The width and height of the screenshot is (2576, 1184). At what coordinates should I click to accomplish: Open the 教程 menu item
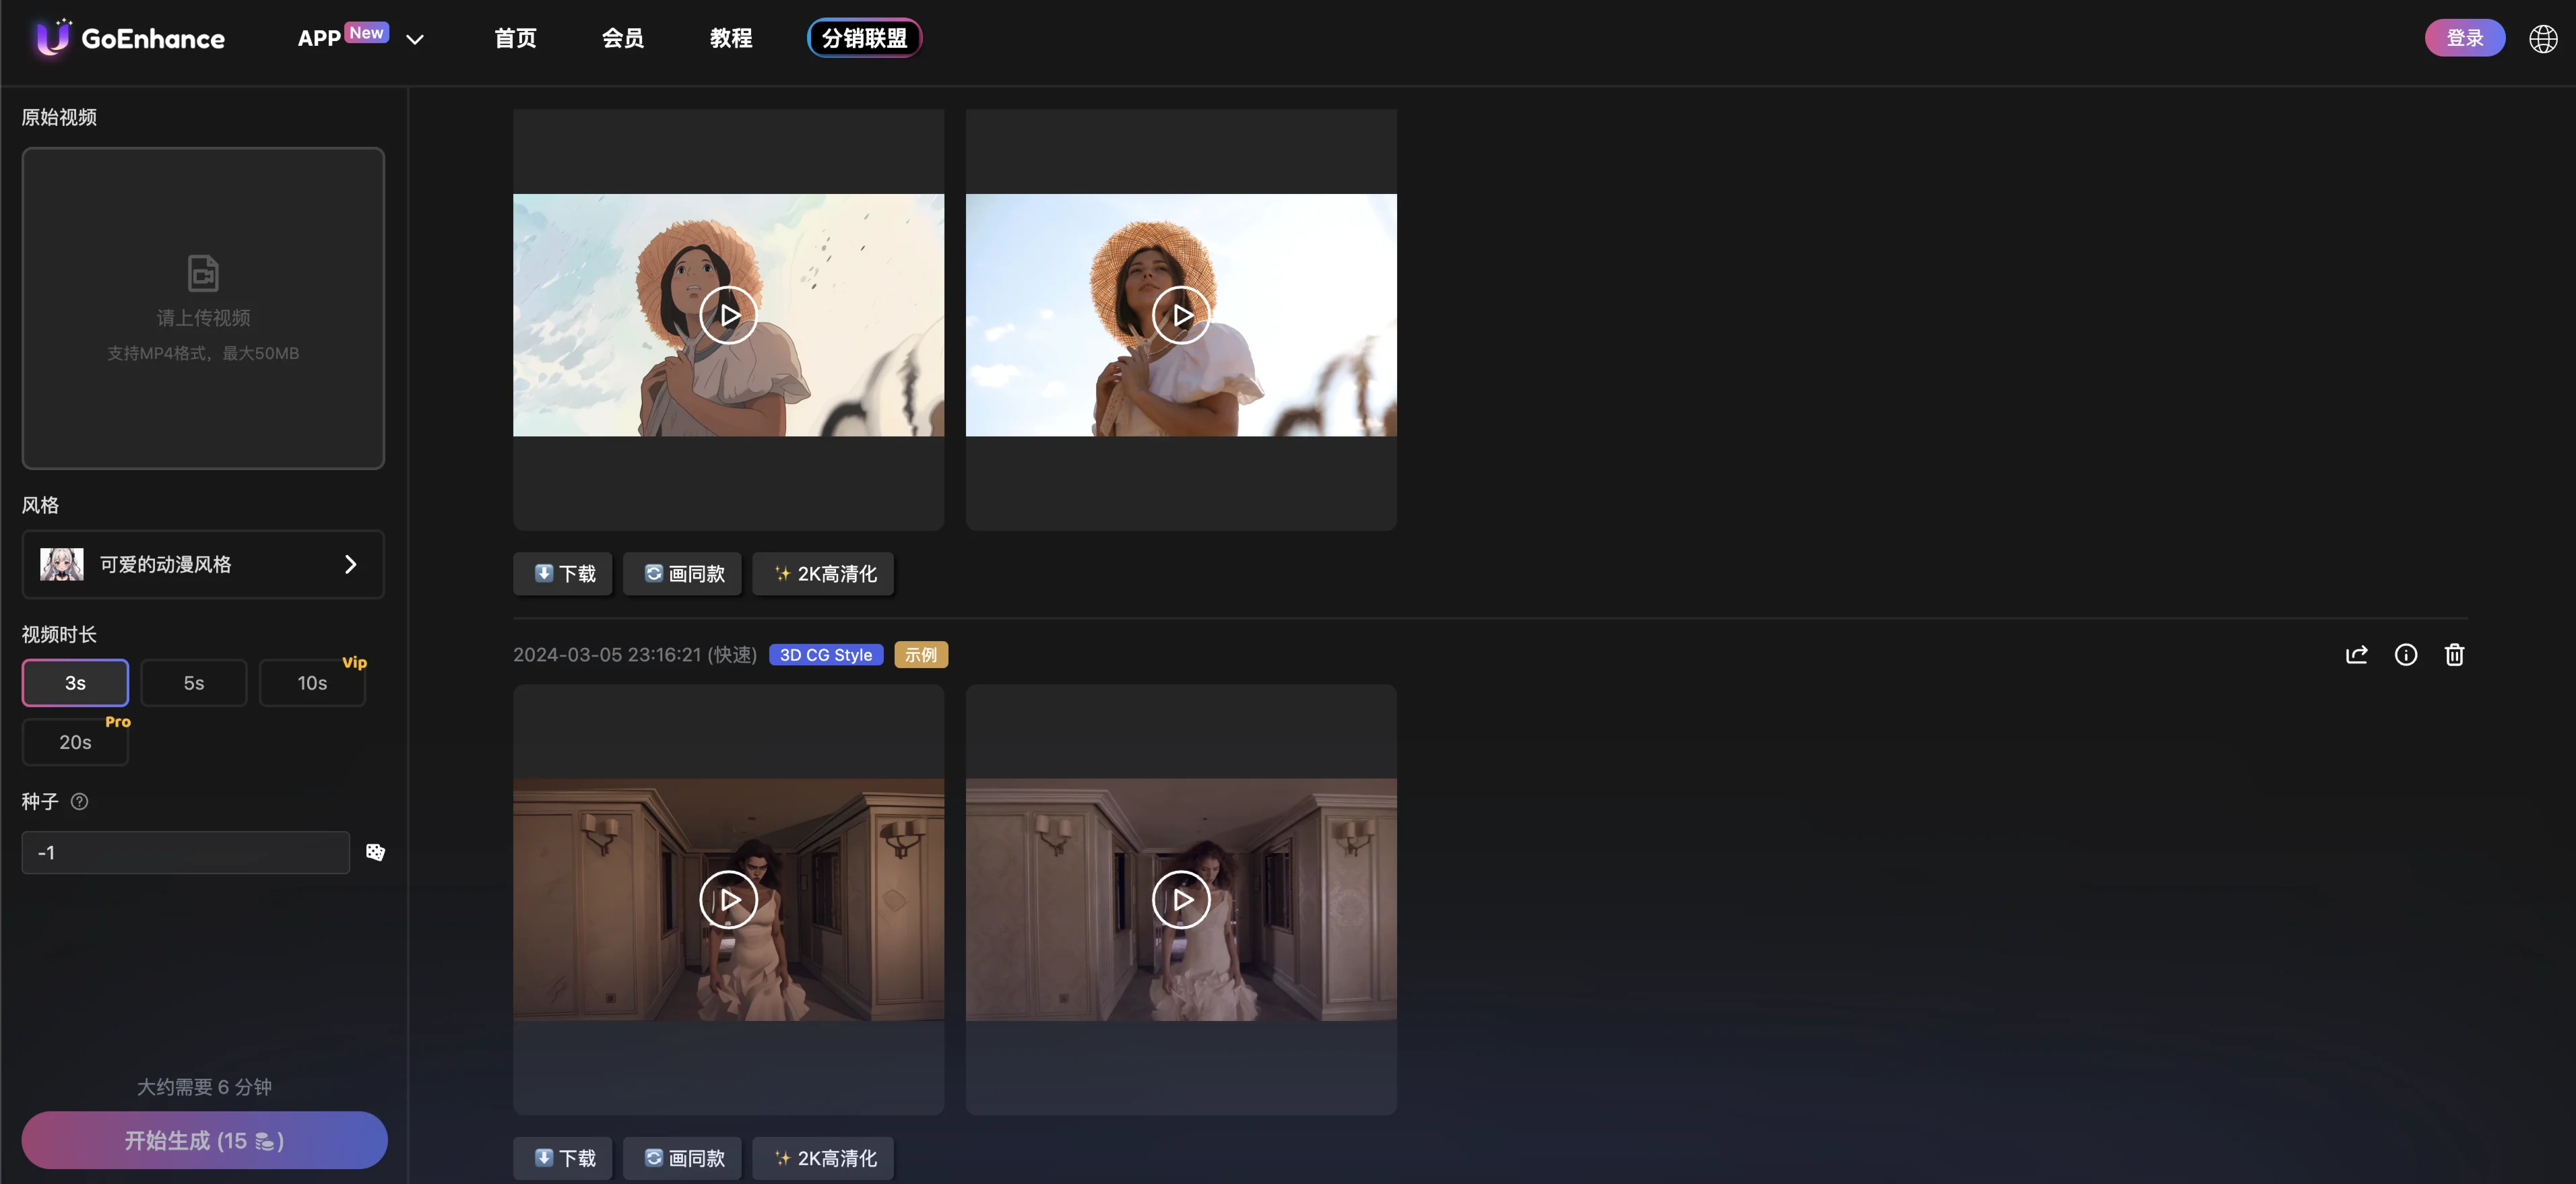click(x=730, y=39)
